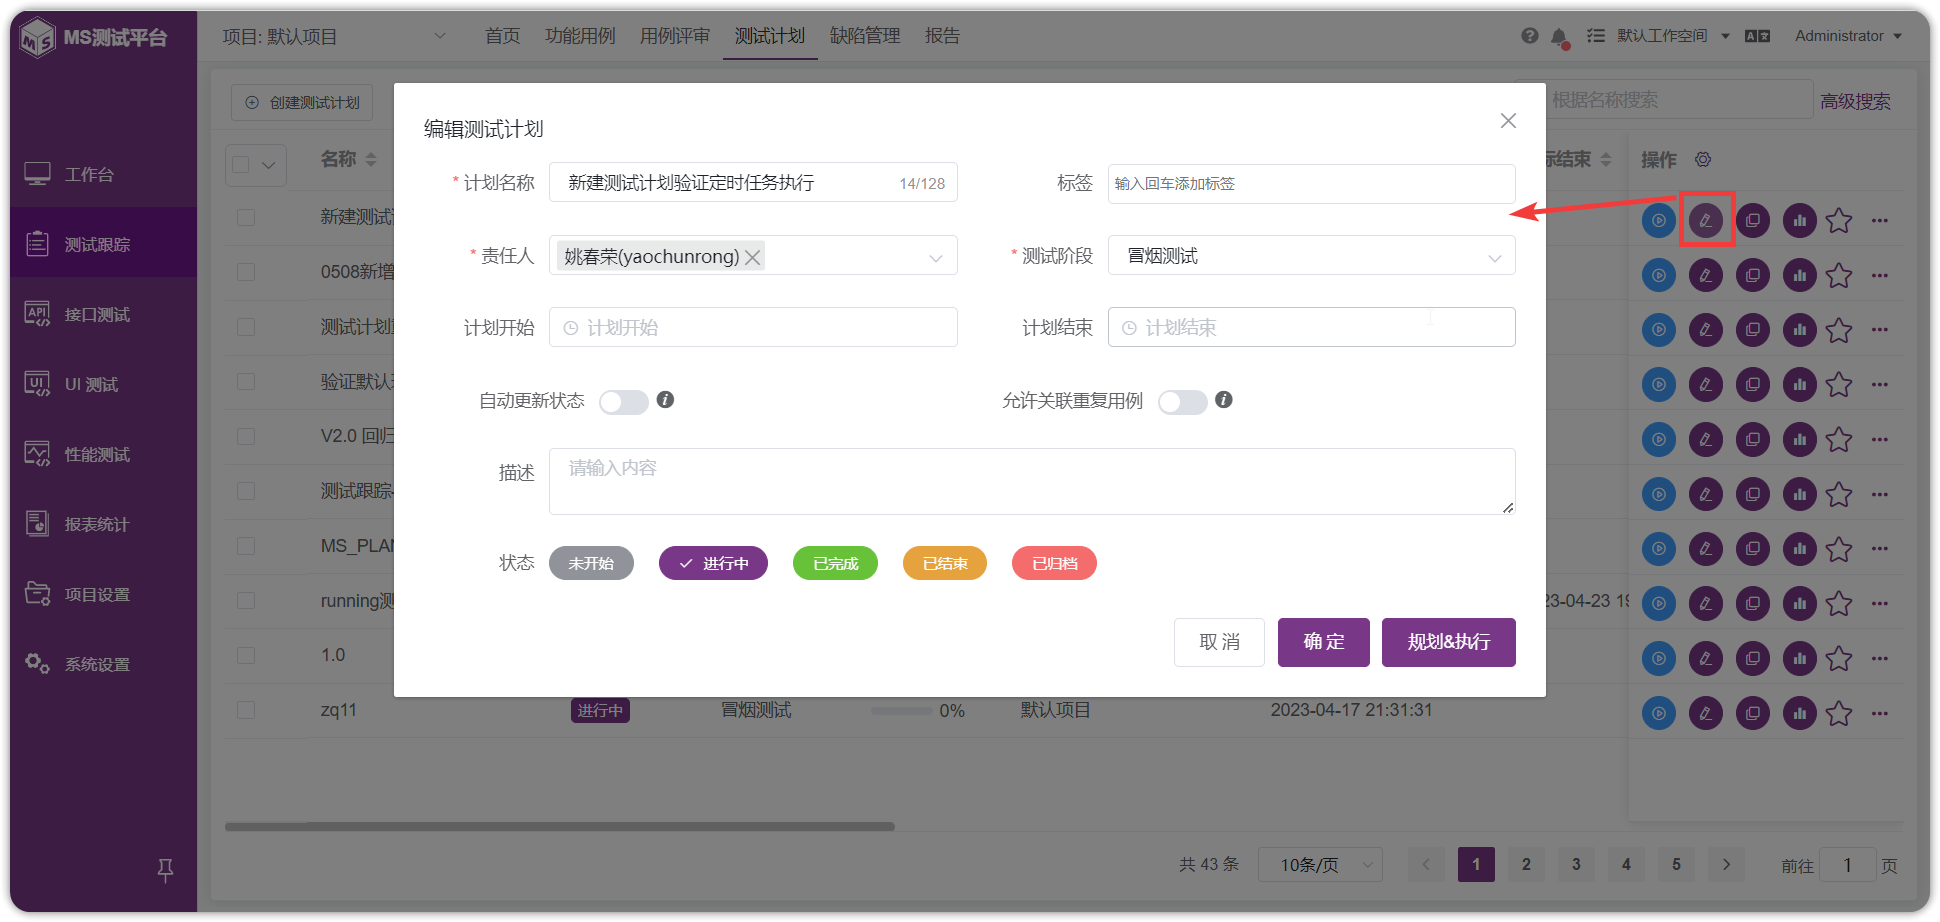Set status to 已完成
The width and height of the screenshot is (1940, 922).
click(835, 563)
